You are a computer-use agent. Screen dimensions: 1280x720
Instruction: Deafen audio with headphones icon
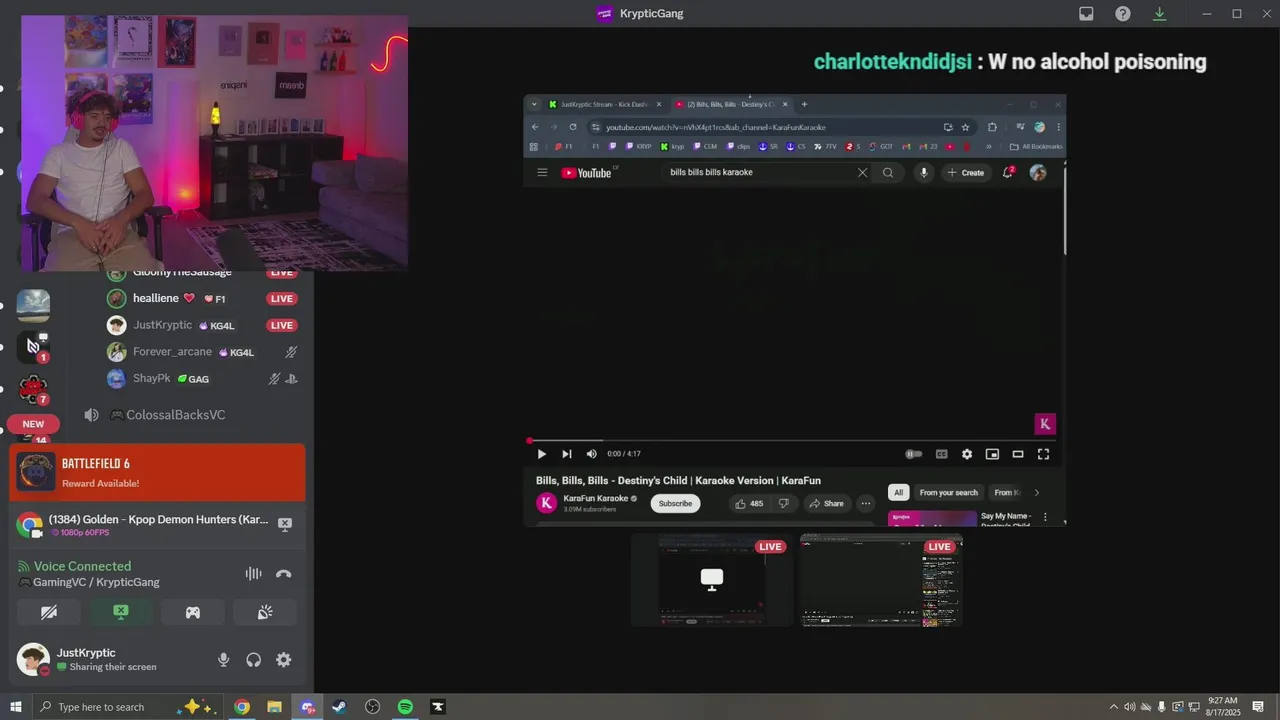(x=254, y=659)
